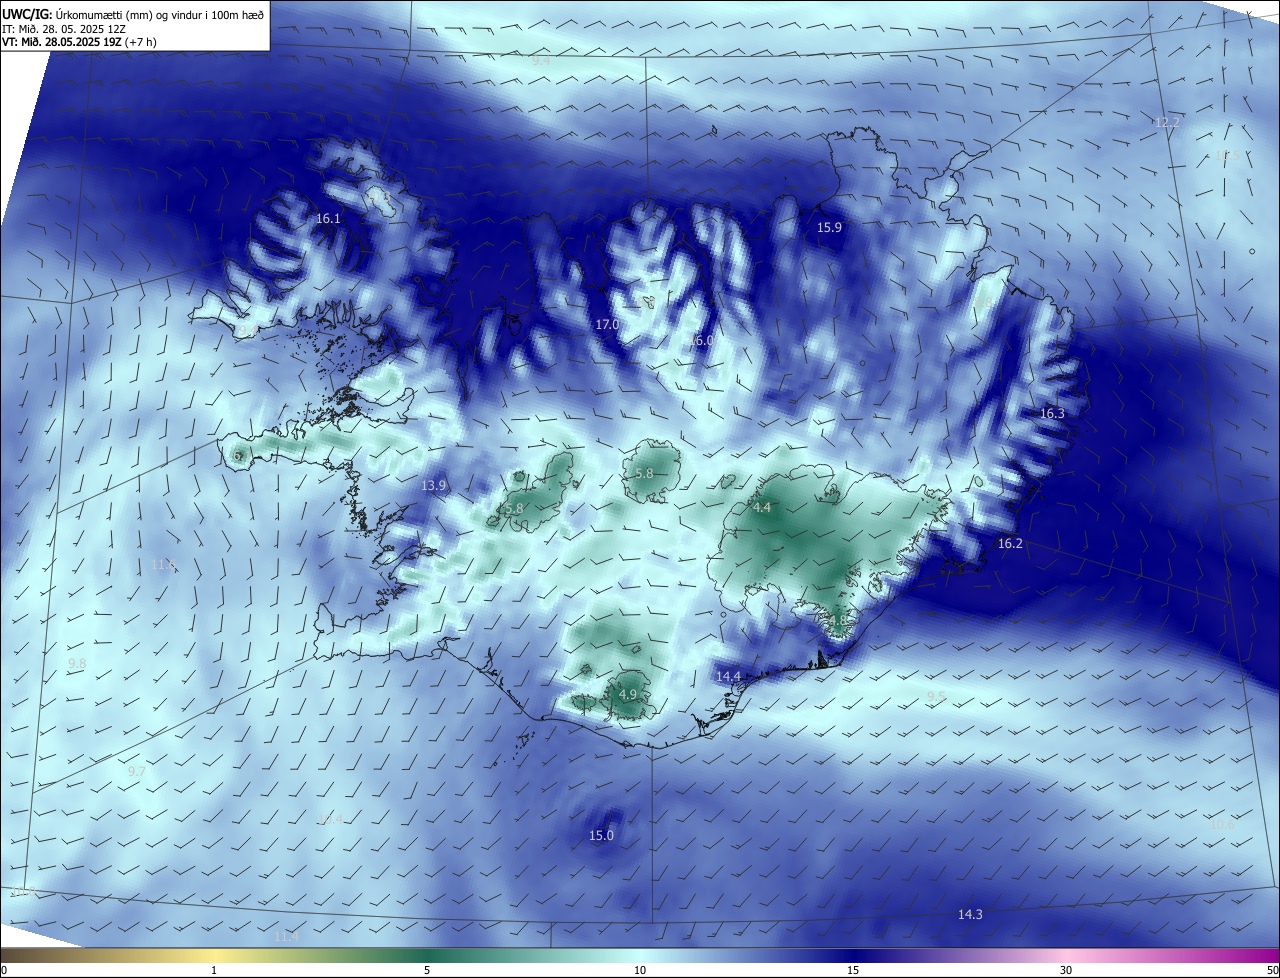This screenshot has width=1280, height=978.
Task: Click the 9.5 value label
Action: click(x=936, y=696)
